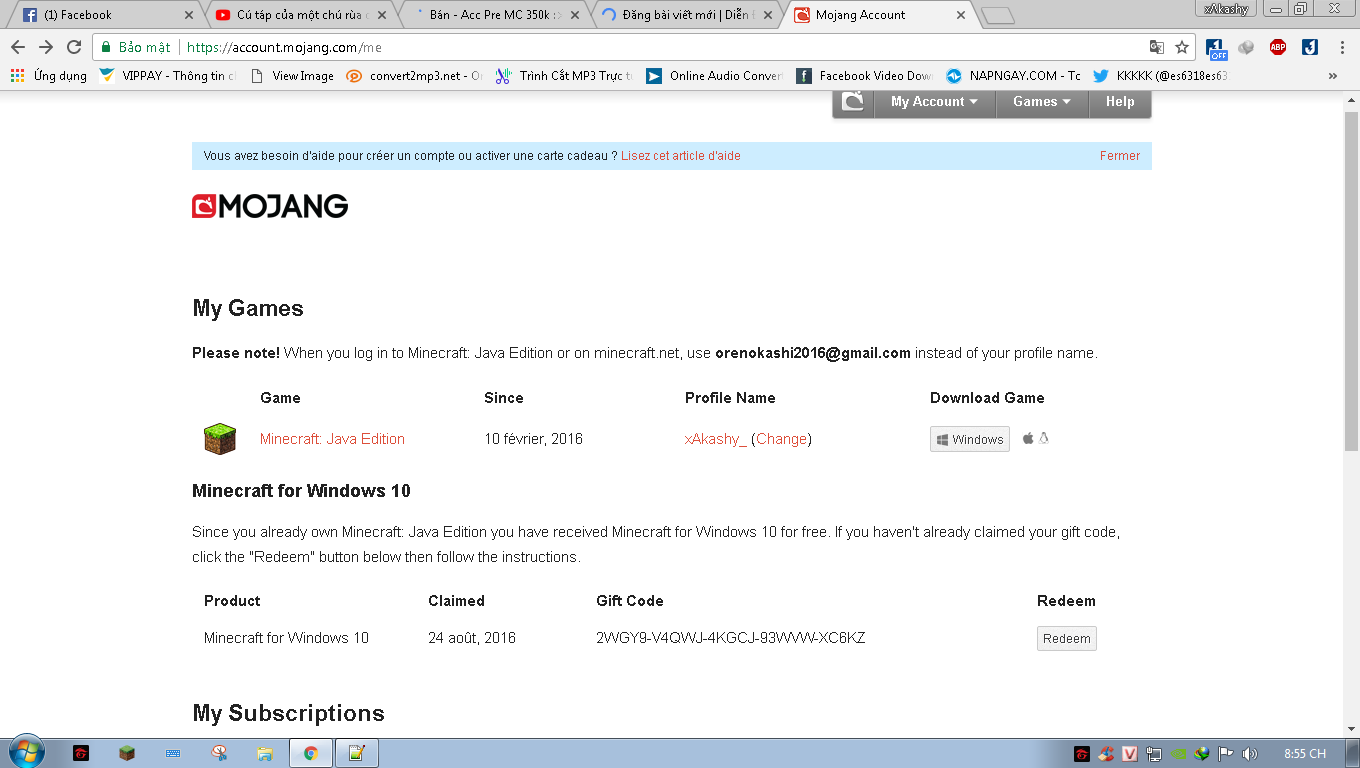Download the game for Mac
1360x768 pixels.
[1028, 438]
